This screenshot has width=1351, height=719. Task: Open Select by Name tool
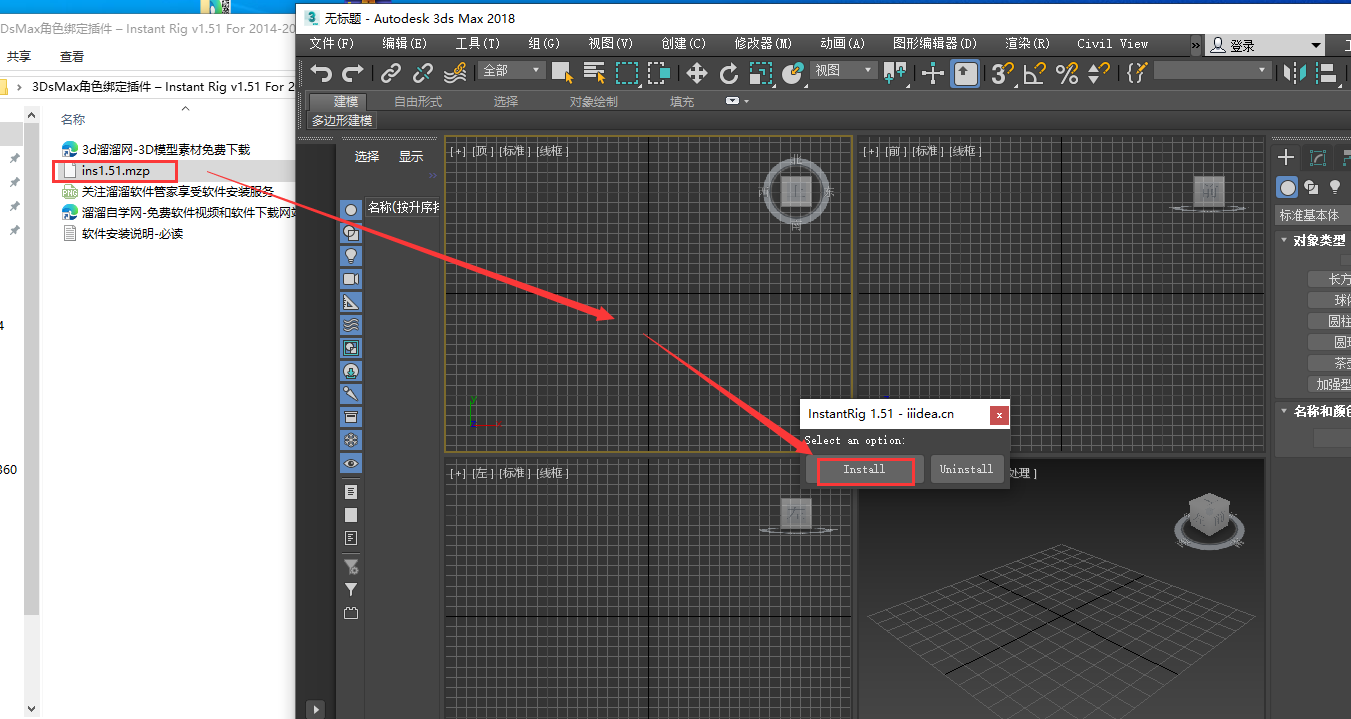(x=595, y=73)
